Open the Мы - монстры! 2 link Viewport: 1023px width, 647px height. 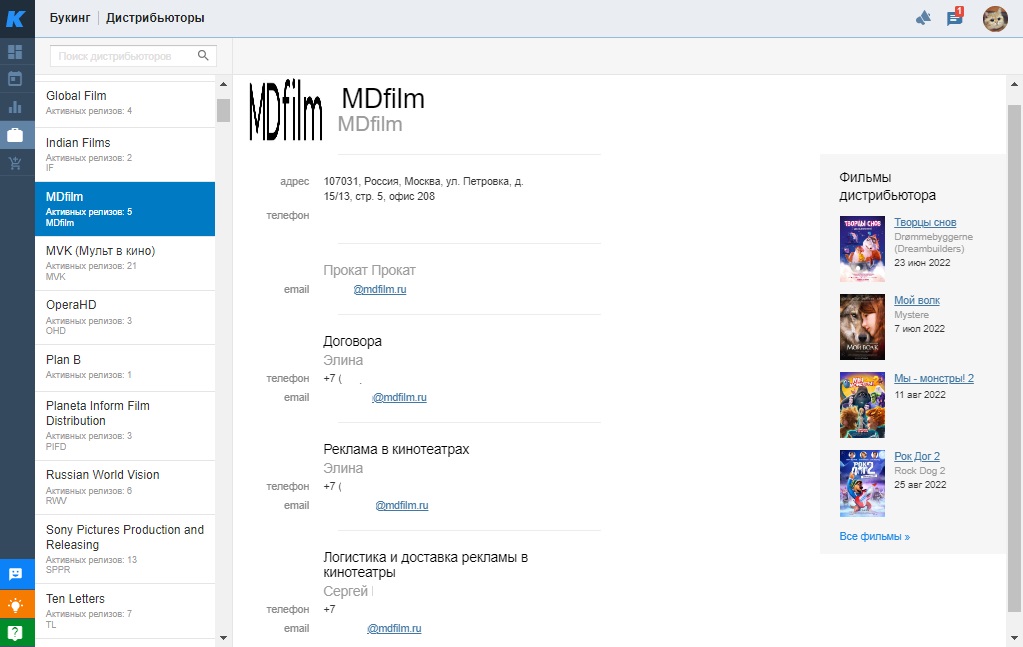pos(934,378)
